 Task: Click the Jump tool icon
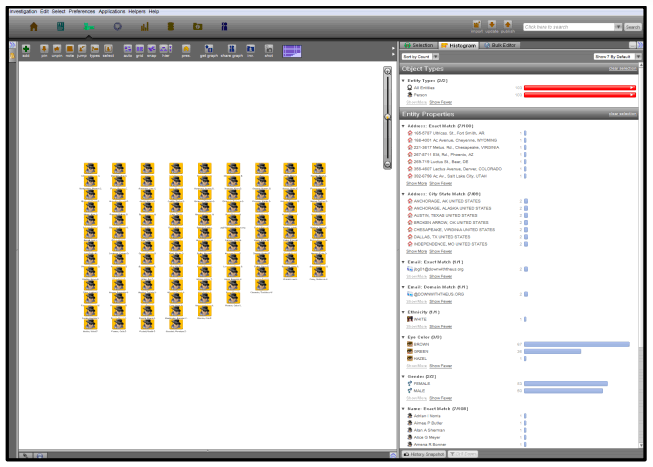tap(82, 49)
